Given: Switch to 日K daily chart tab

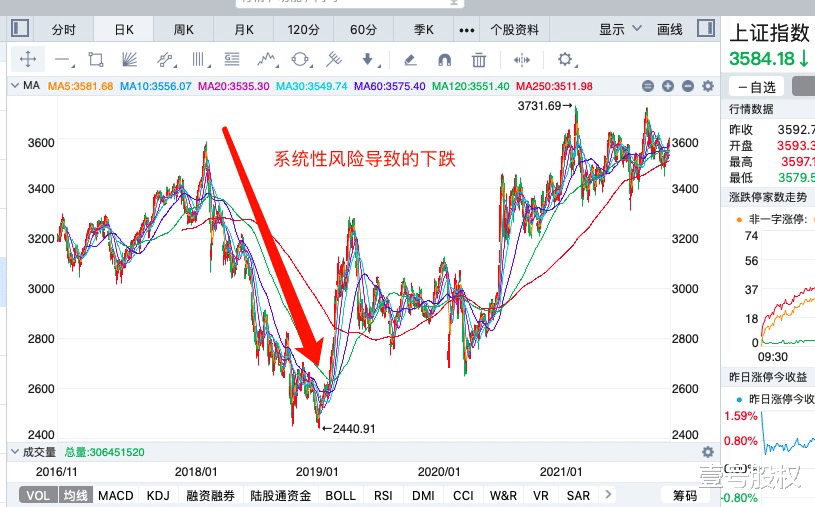Looking at the screenshot, I should pos(124,30).
